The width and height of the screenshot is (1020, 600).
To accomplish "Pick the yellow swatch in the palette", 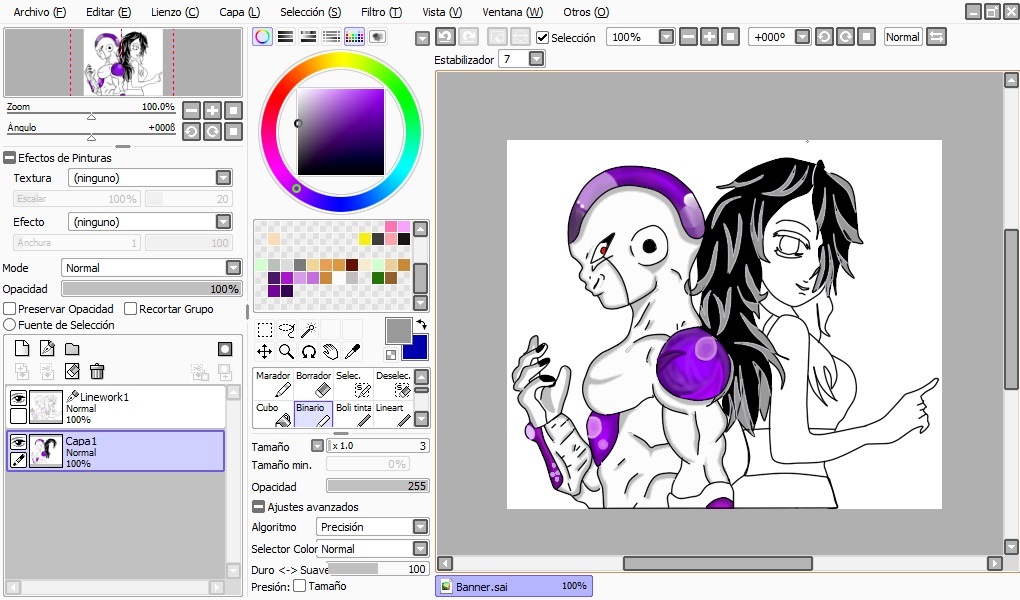I will coord(364,239).
